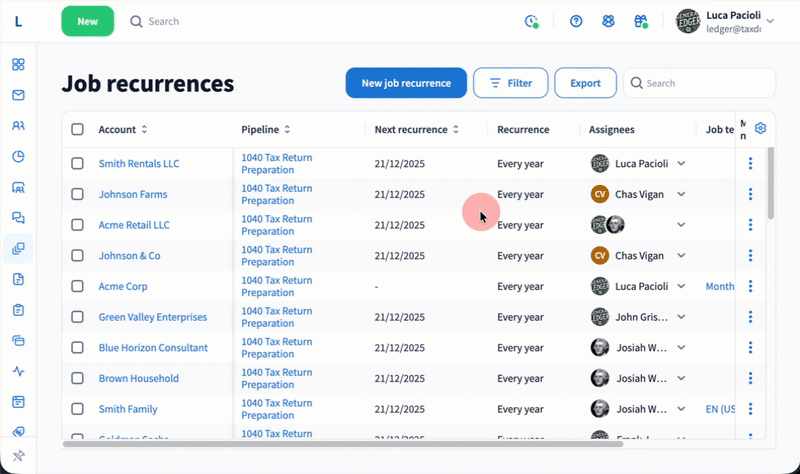Image resolution: width=800 pixels, height=474 pixels.
Task: Open table column settings gear
Action: click(x=760, y=128)
